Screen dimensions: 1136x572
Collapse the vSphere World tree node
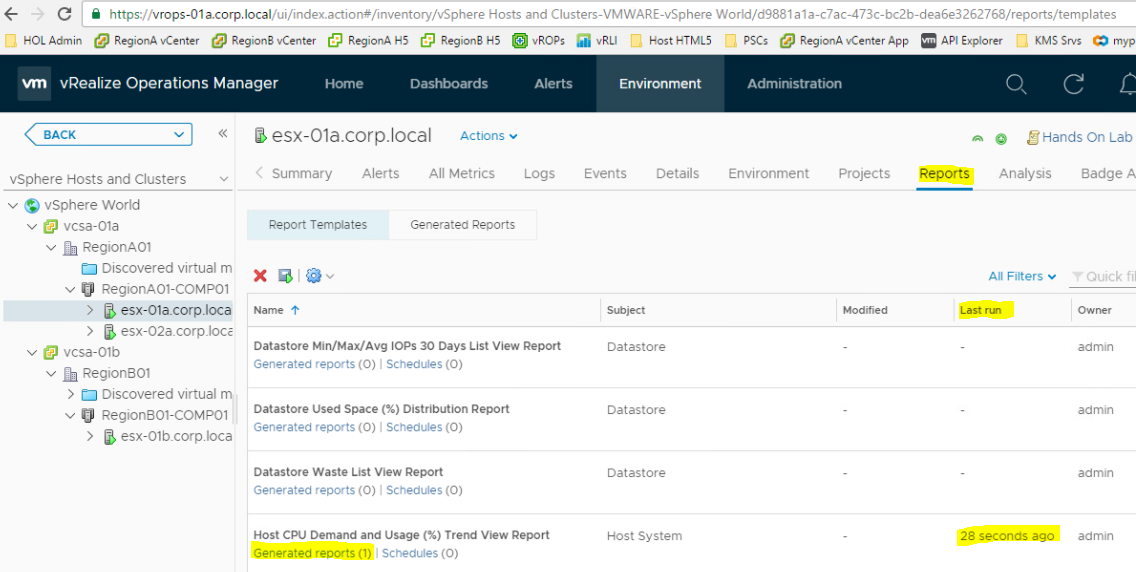click(x=13, y=206)
